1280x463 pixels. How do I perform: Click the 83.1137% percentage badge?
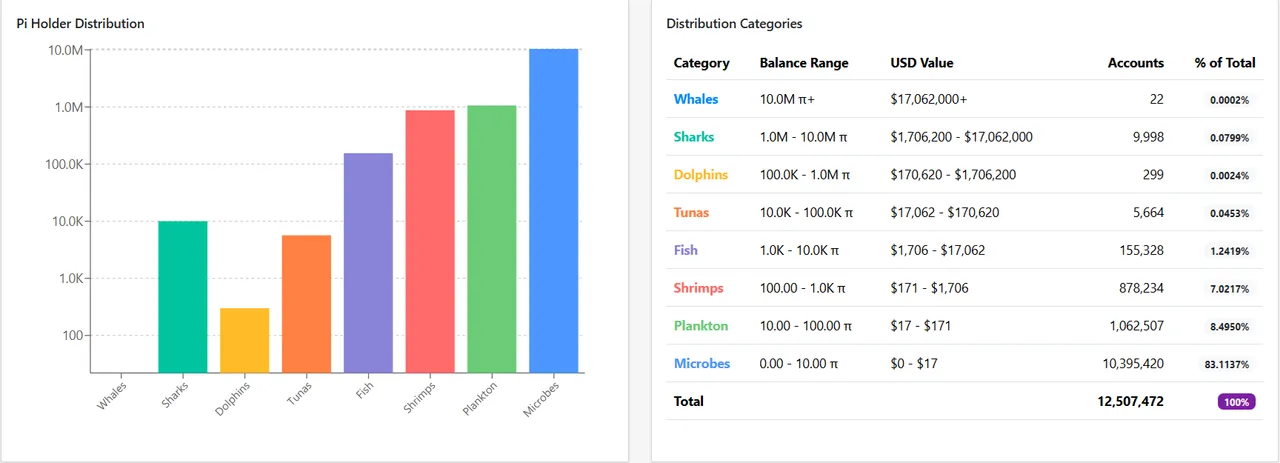tap(1226, 364)
